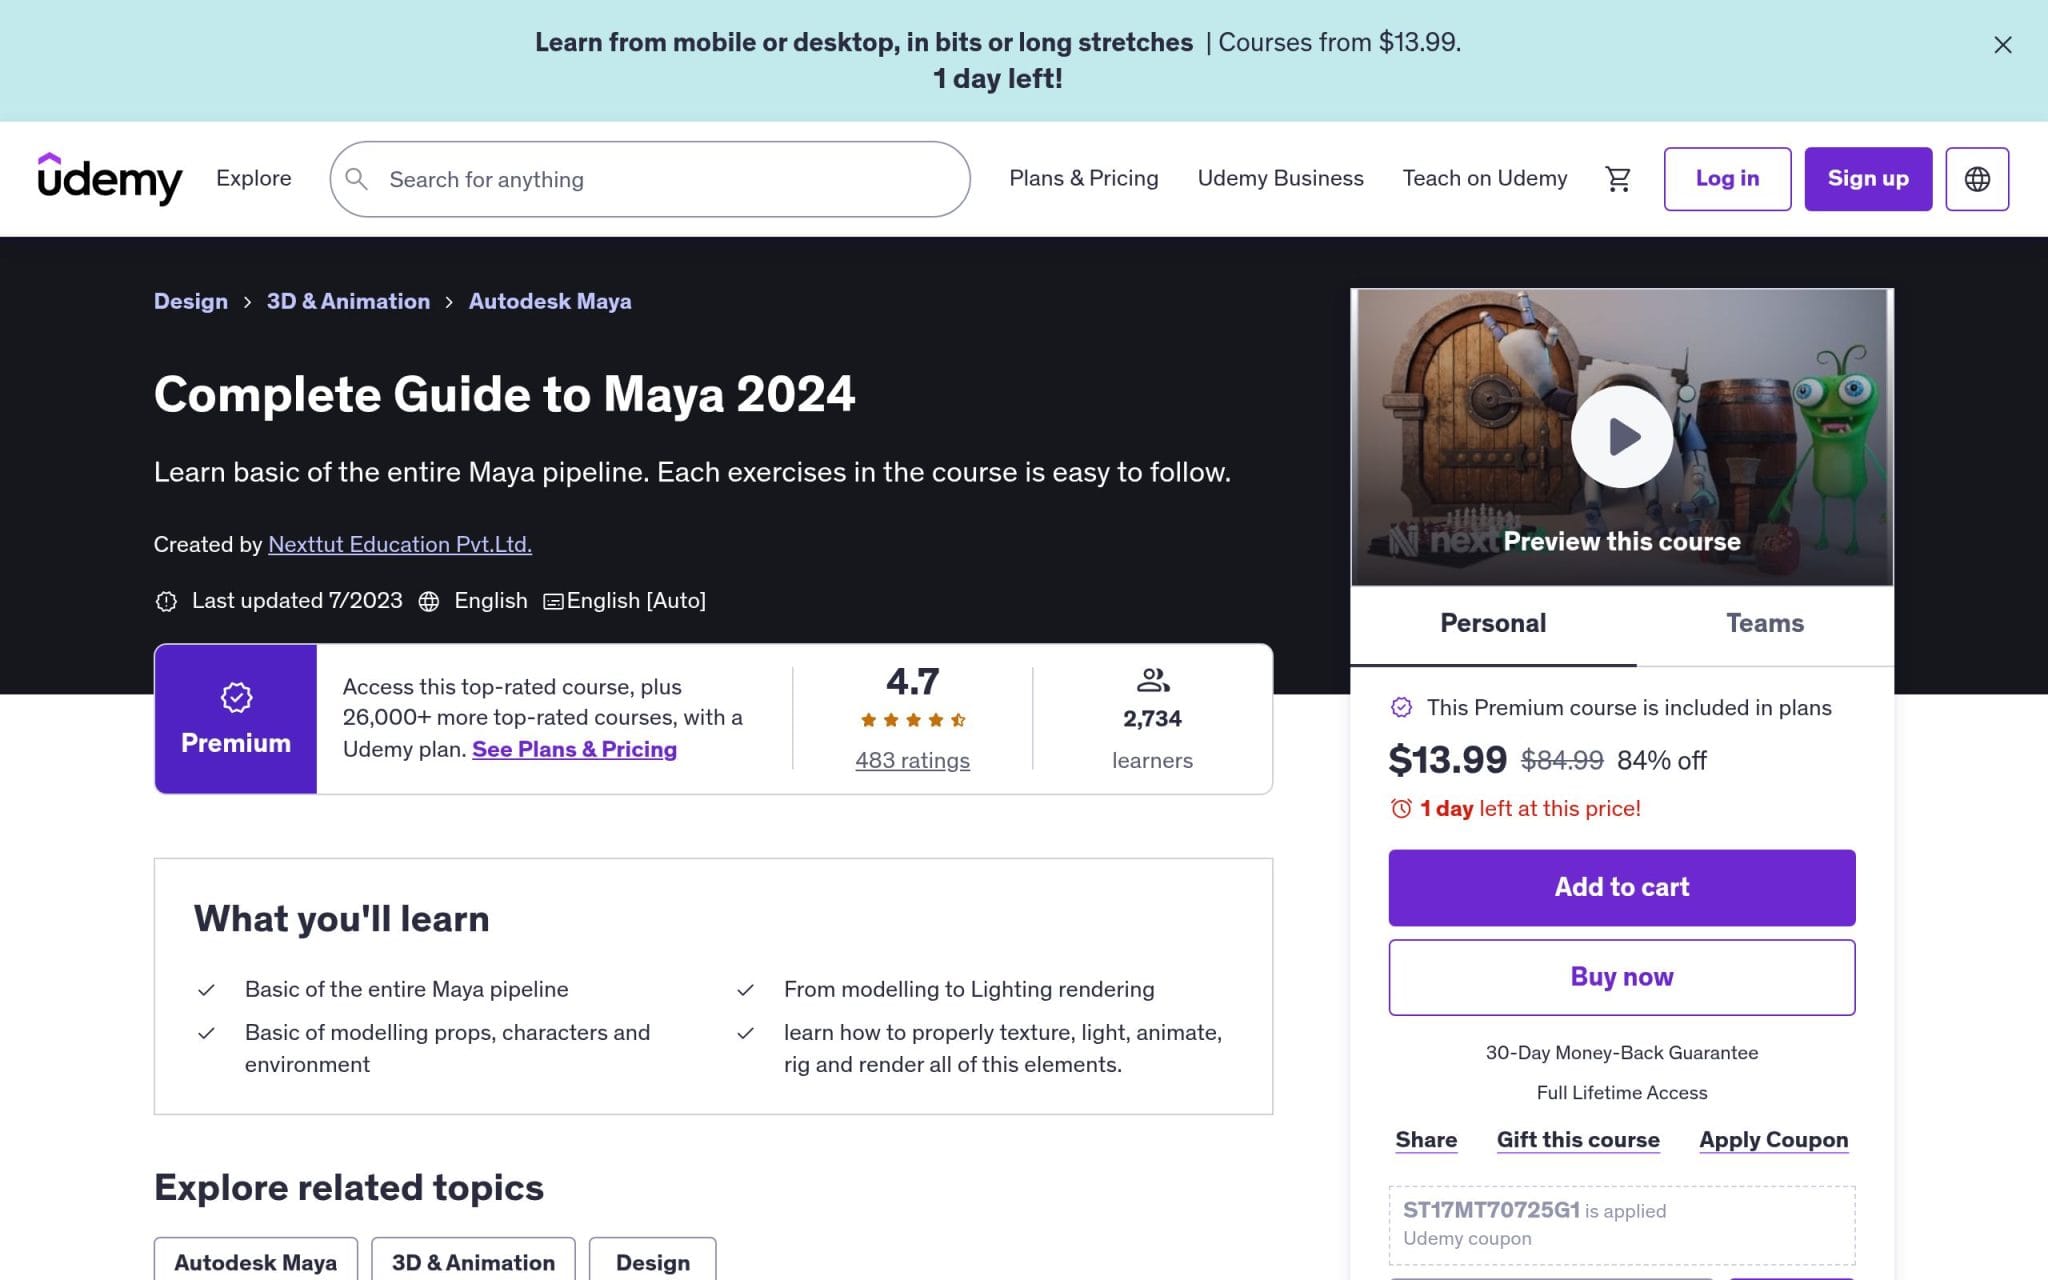Play the course preview video
The width and height of the screenshot is (2048, 1280).
click(x=1622, y=437)
